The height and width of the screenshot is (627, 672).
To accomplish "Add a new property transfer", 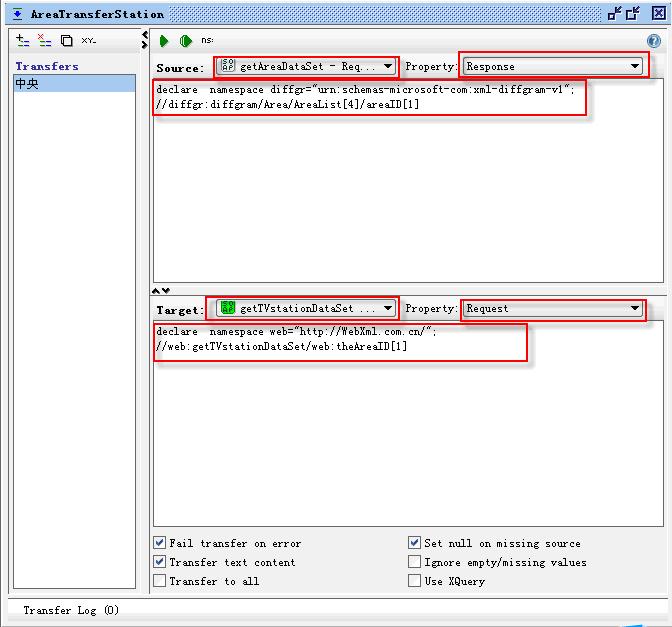I will tap(22, 40).
